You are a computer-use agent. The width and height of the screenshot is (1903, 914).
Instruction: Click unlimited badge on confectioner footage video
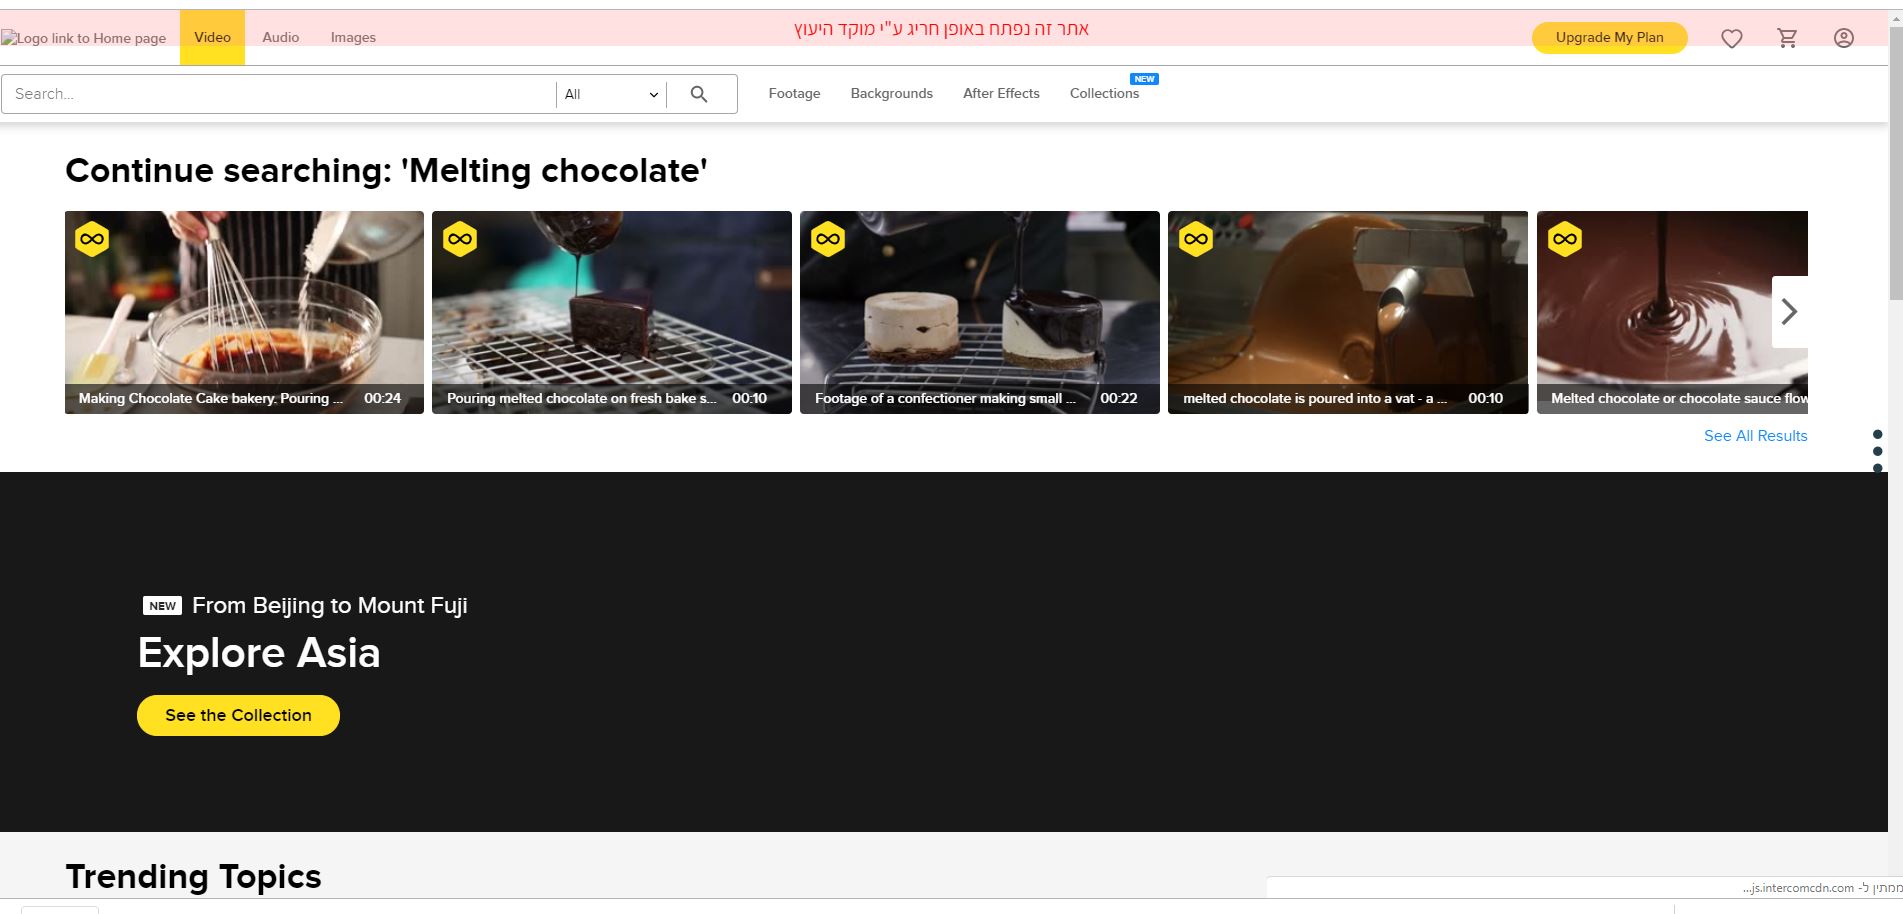[x=828, y=239]
